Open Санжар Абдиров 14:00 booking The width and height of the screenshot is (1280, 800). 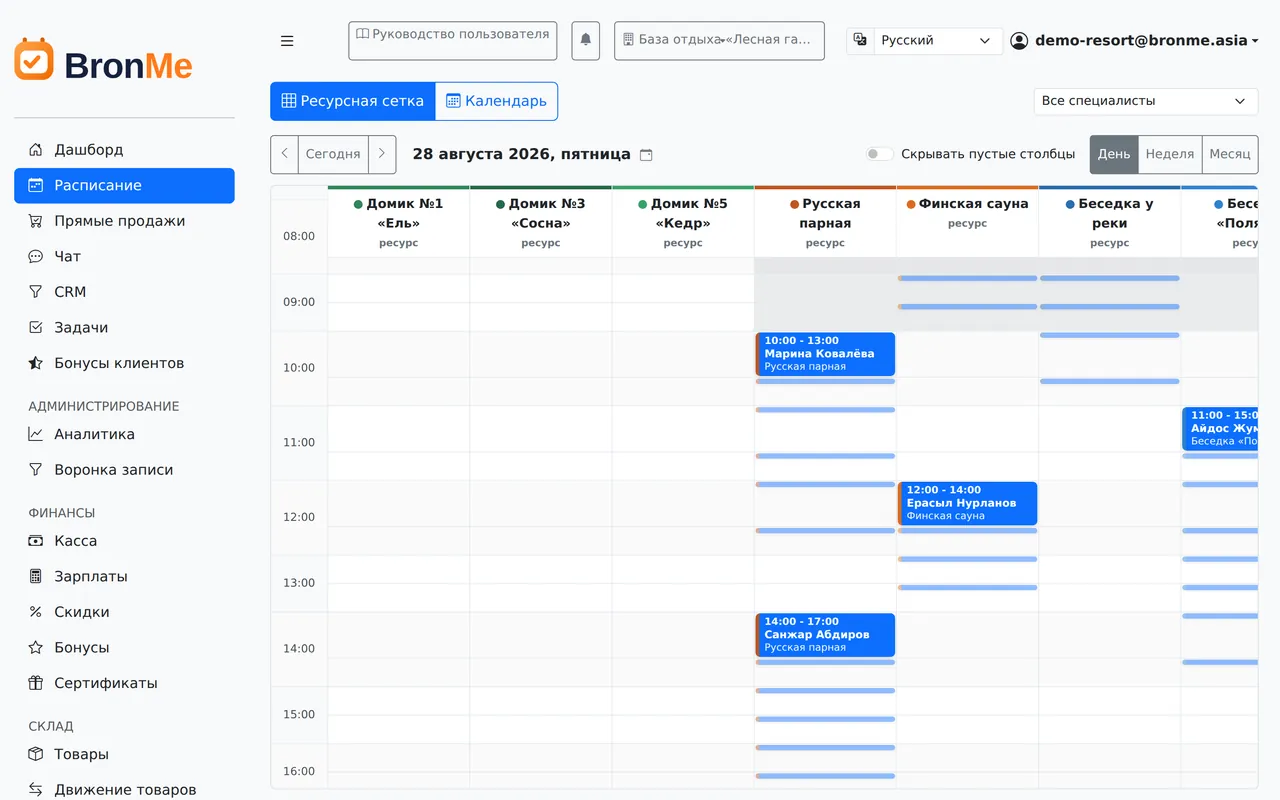(x=825, y=635)
